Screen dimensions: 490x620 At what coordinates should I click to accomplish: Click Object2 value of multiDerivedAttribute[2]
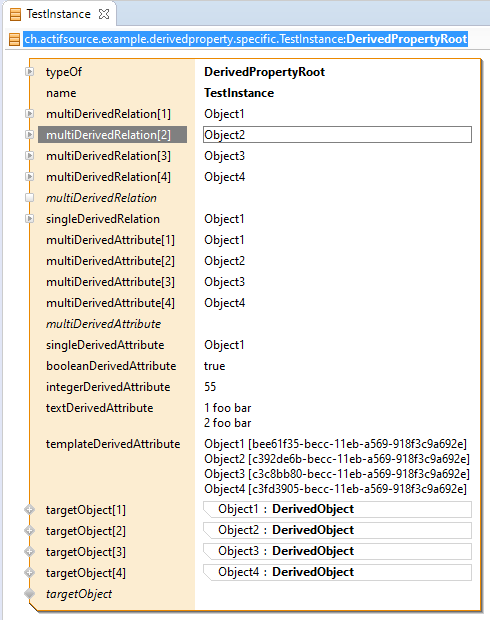tap(225, 261)
